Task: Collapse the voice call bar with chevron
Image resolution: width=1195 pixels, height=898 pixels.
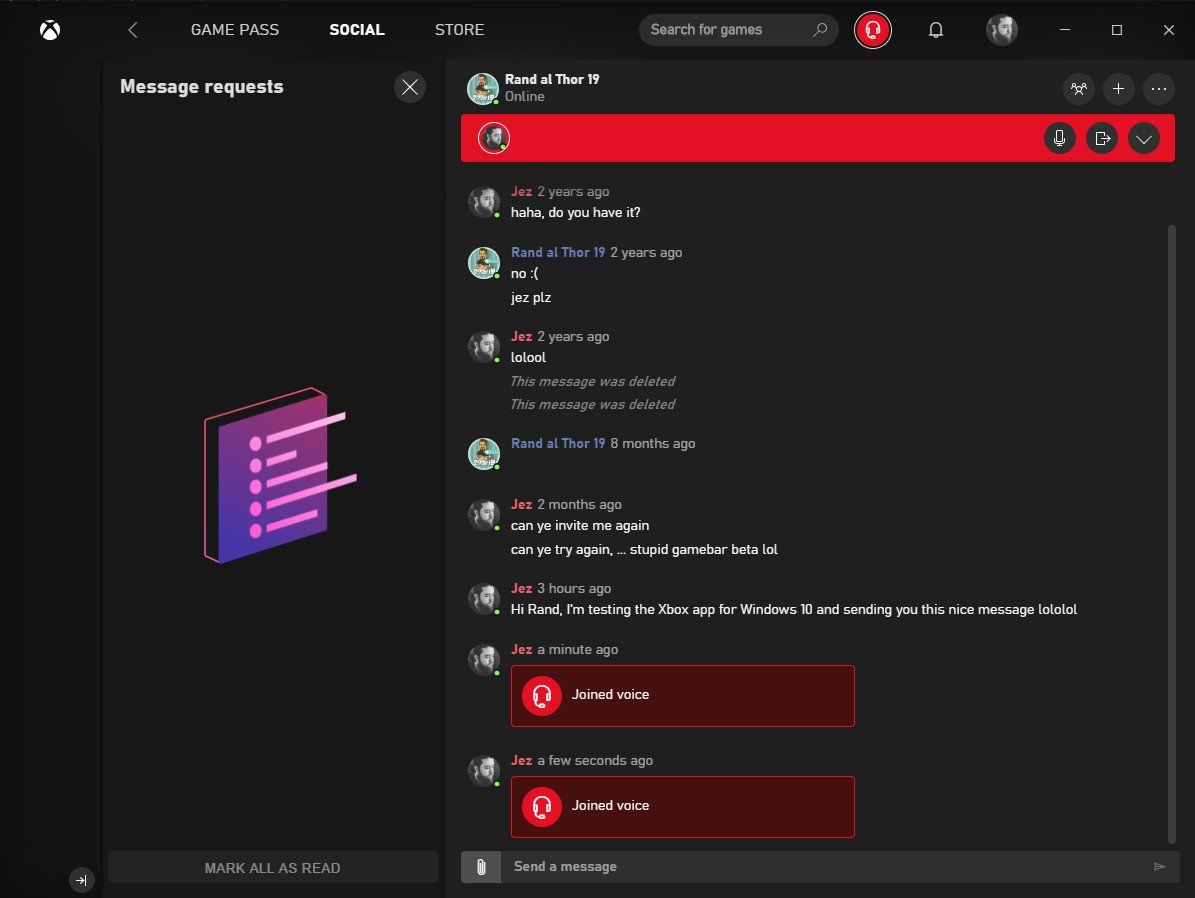Action: click(x=1144, y=138)
